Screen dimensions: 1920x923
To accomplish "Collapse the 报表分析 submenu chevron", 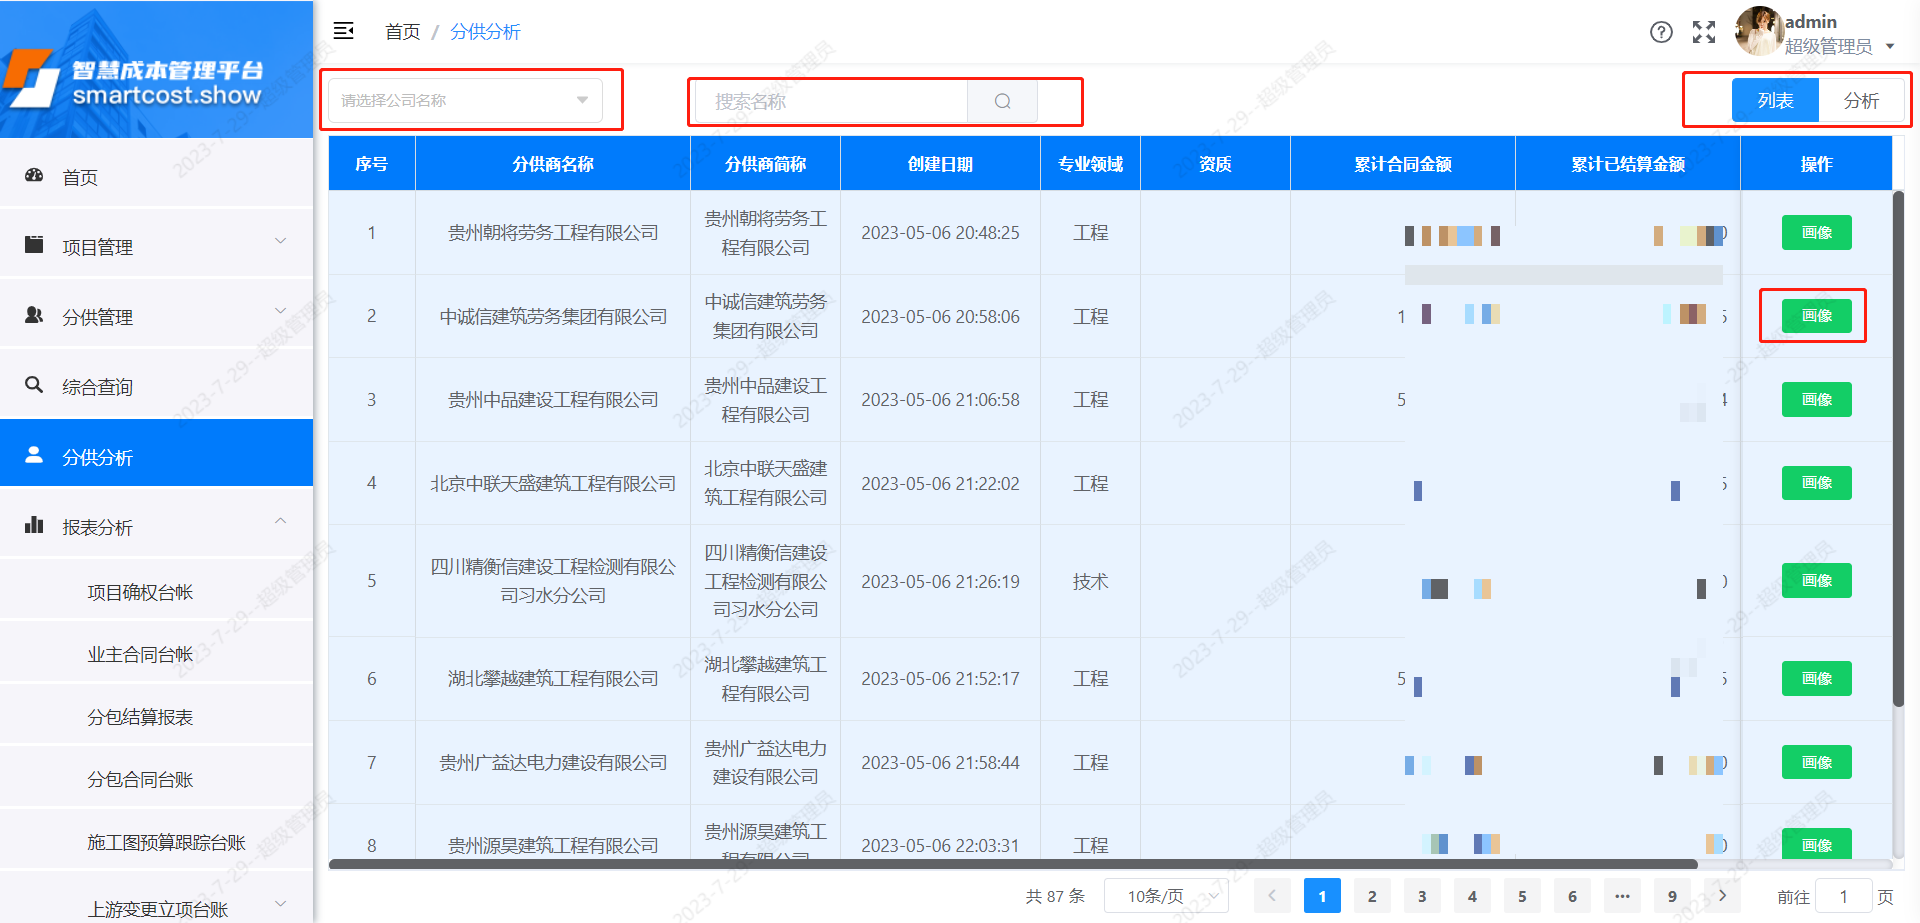I will (281, 521).
